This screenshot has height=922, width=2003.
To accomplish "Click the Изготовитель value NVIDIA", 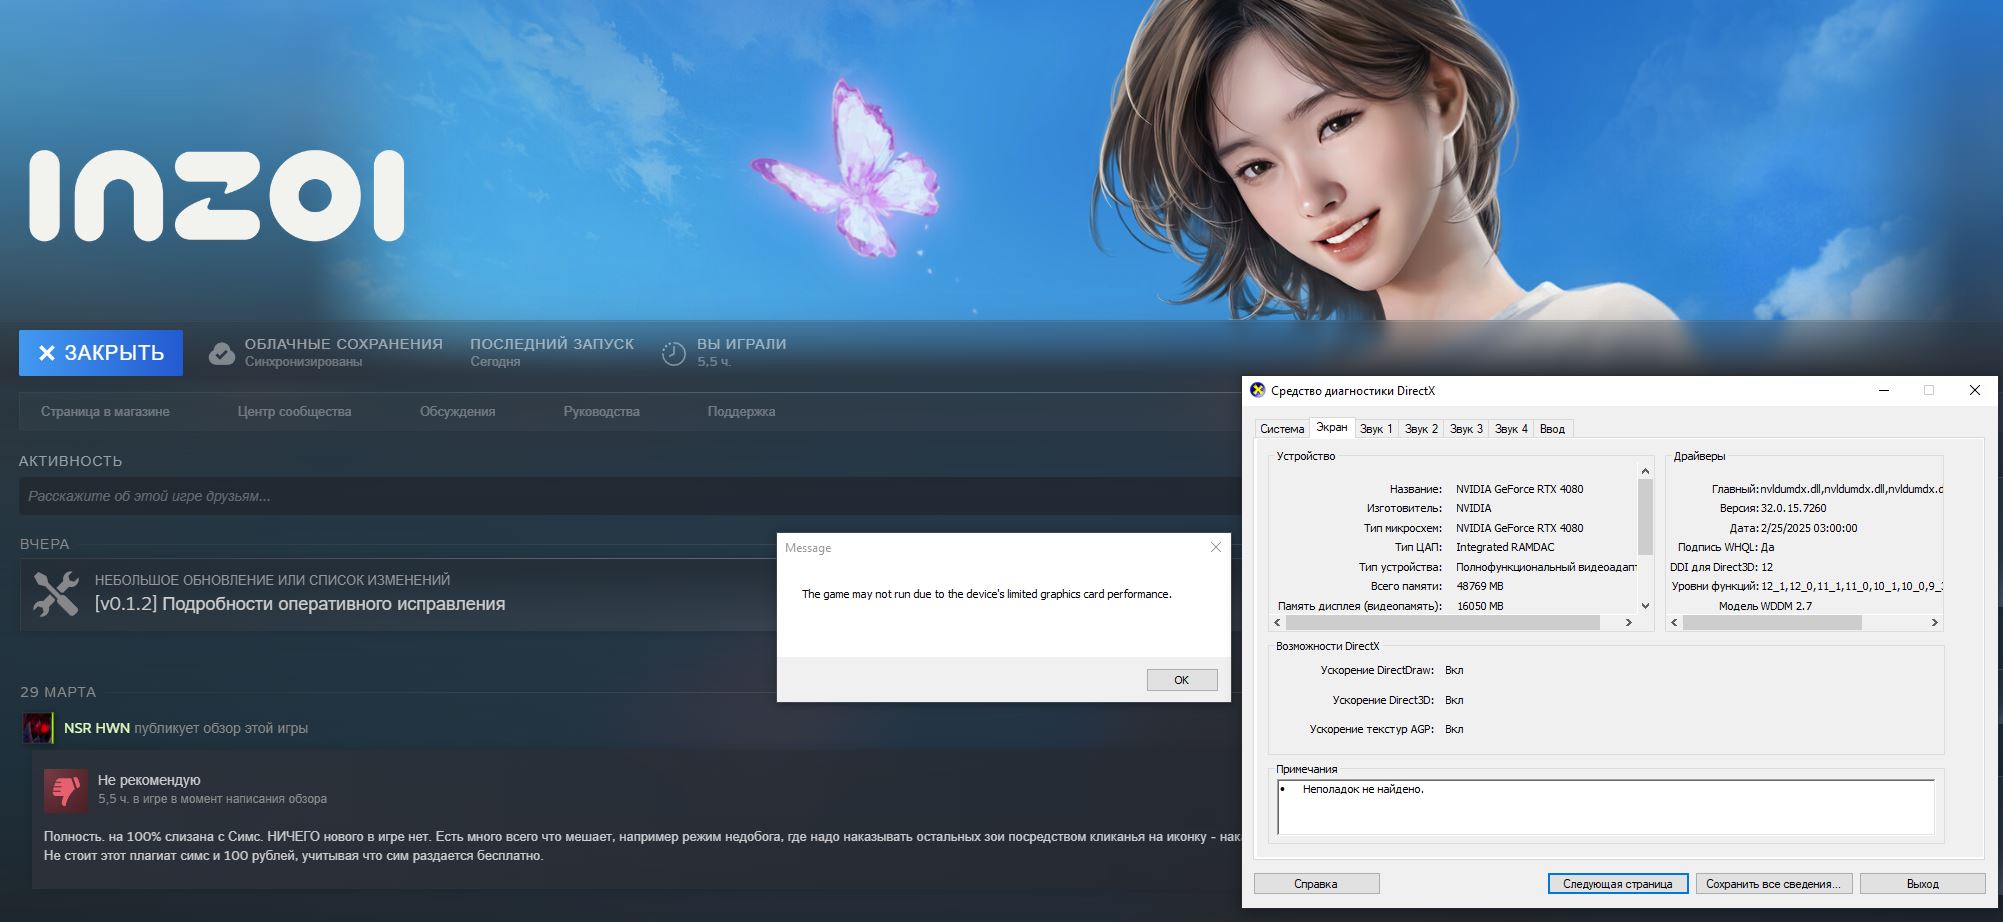I will click(x=1474, y=508).
